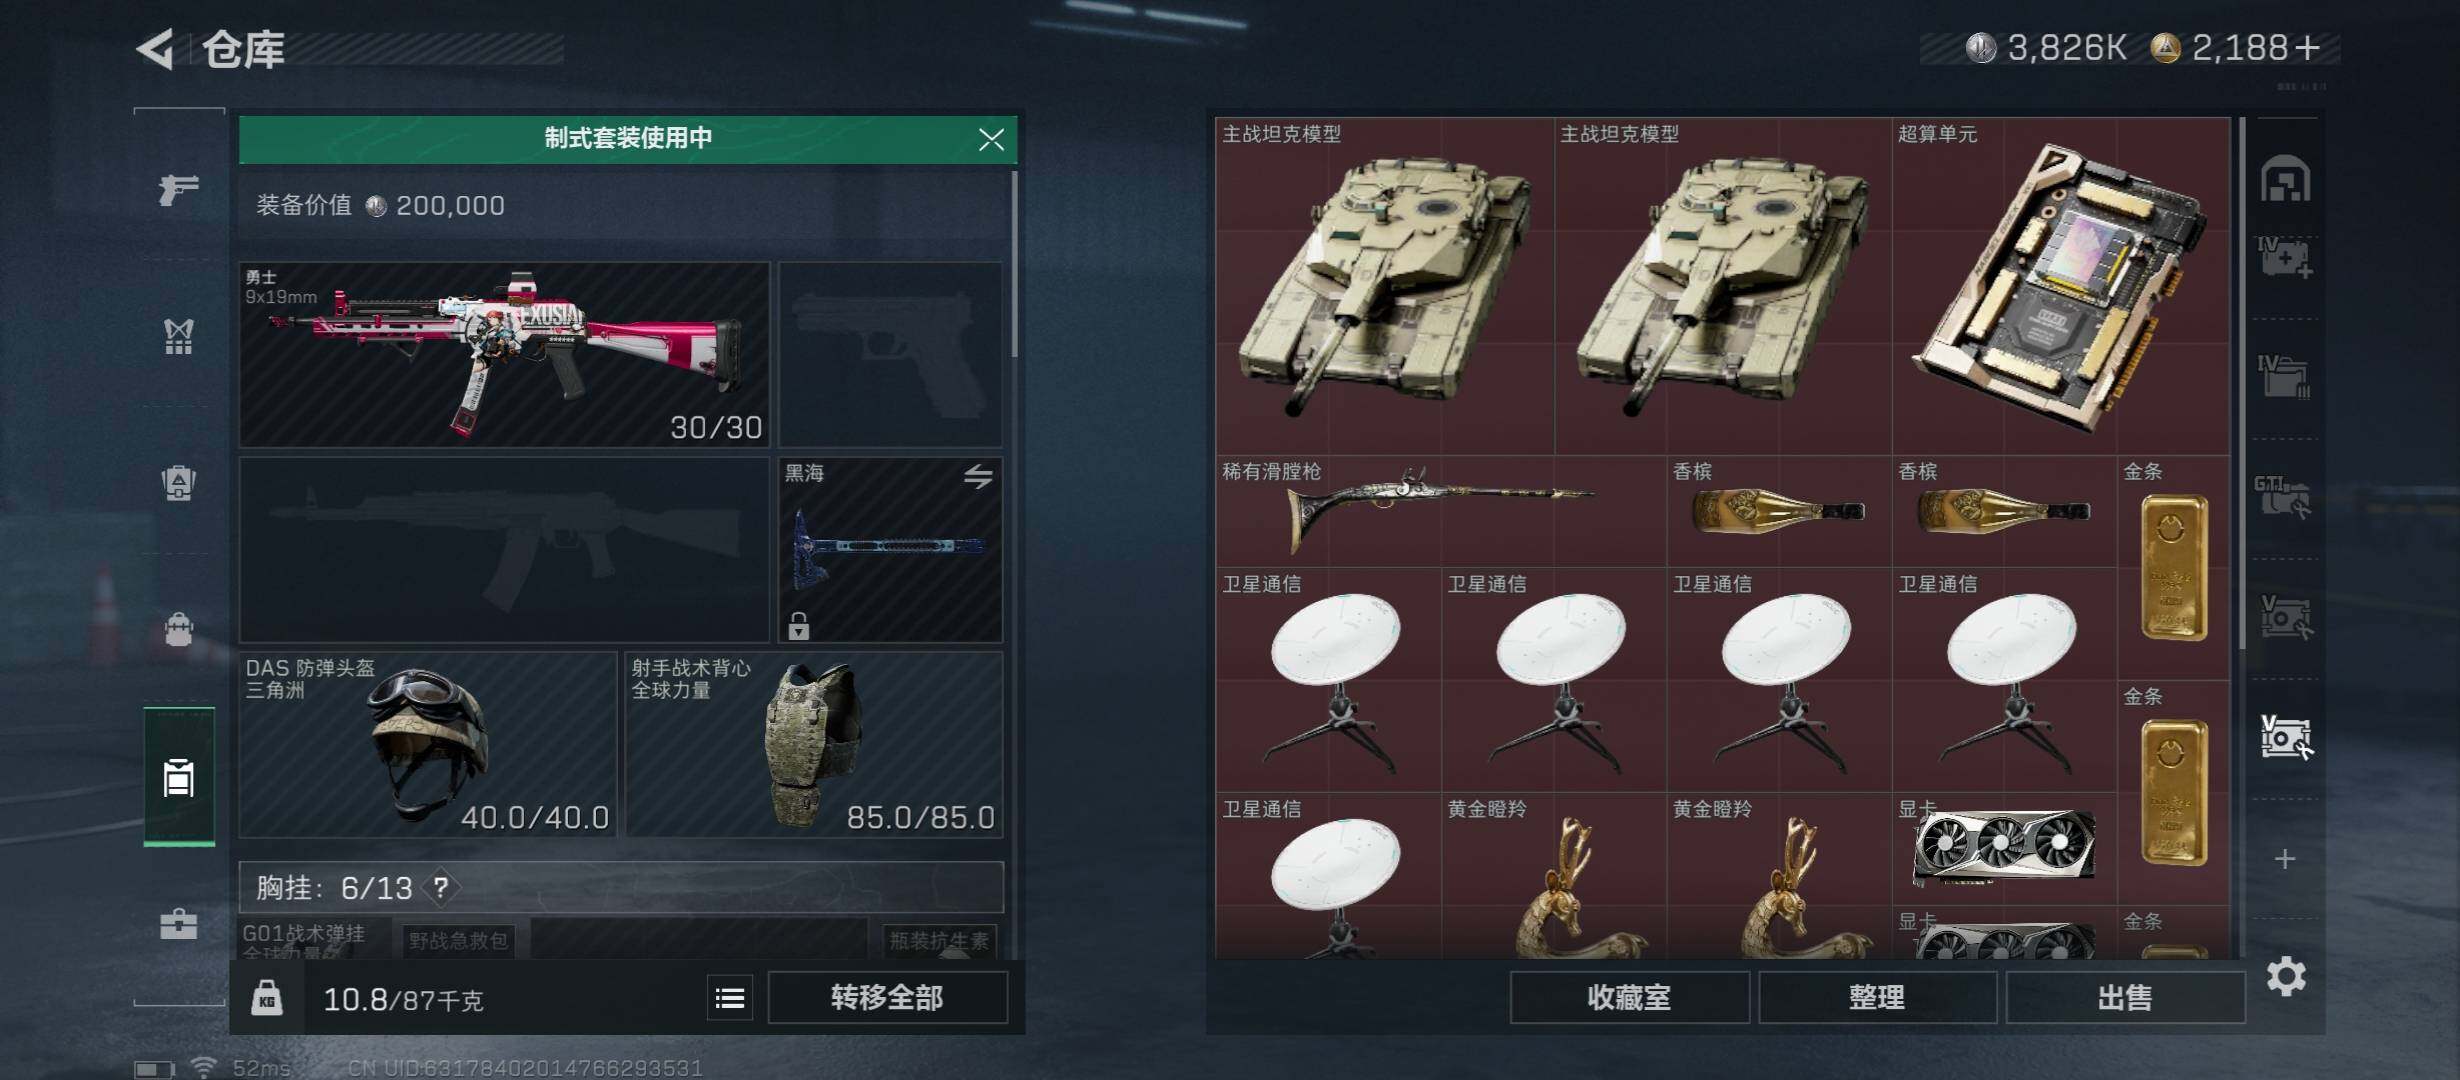Image resolution: width=2460 pixels, height=1080 pixels.
Task: Click the warehouse inventory scrollbar
Action: (2243, 385)
